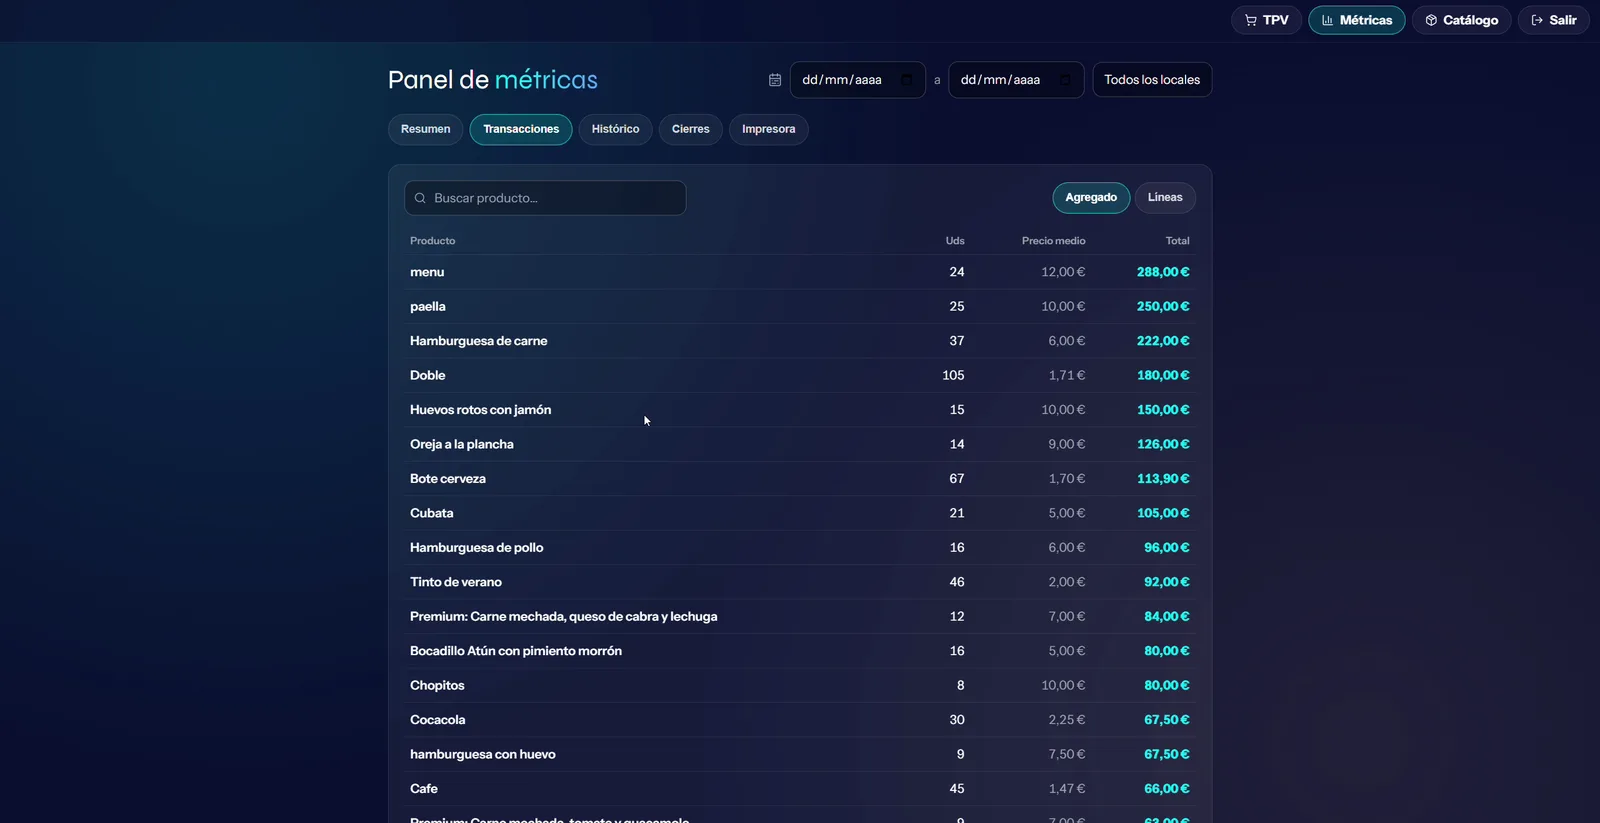This screenshot has height=823, width=1600.
Task: Select the Cocacola product row
Action: pyautogui.click(x=800, y=720)
